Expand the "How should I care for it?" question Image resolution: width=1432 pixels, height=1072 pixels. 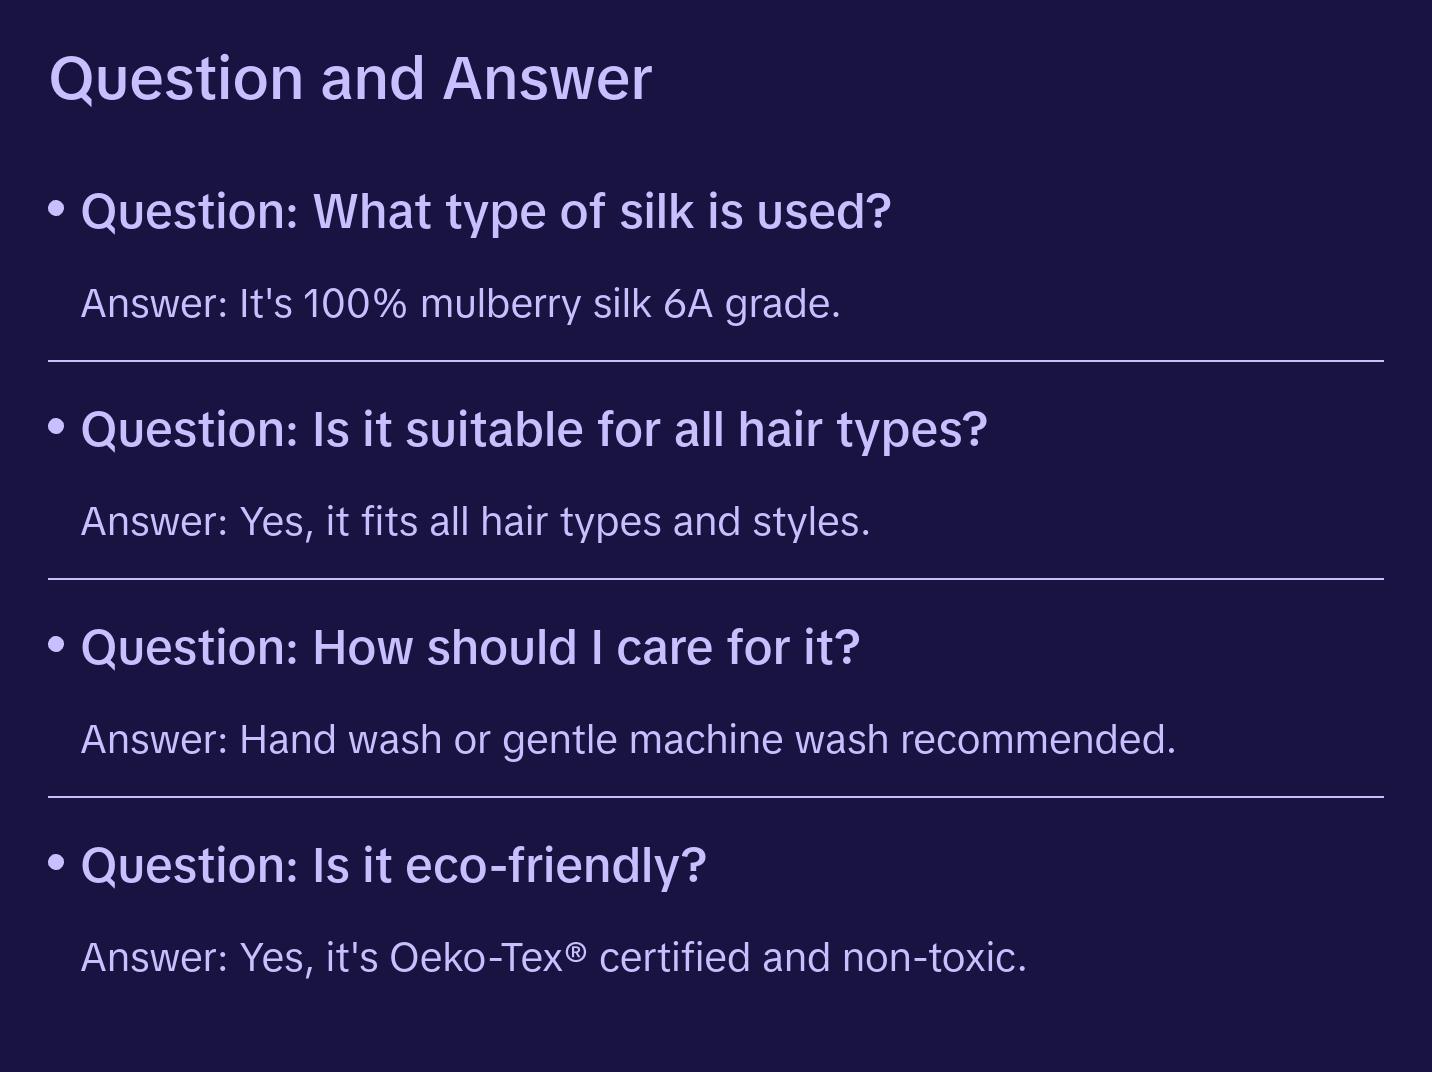pos(470,648)
